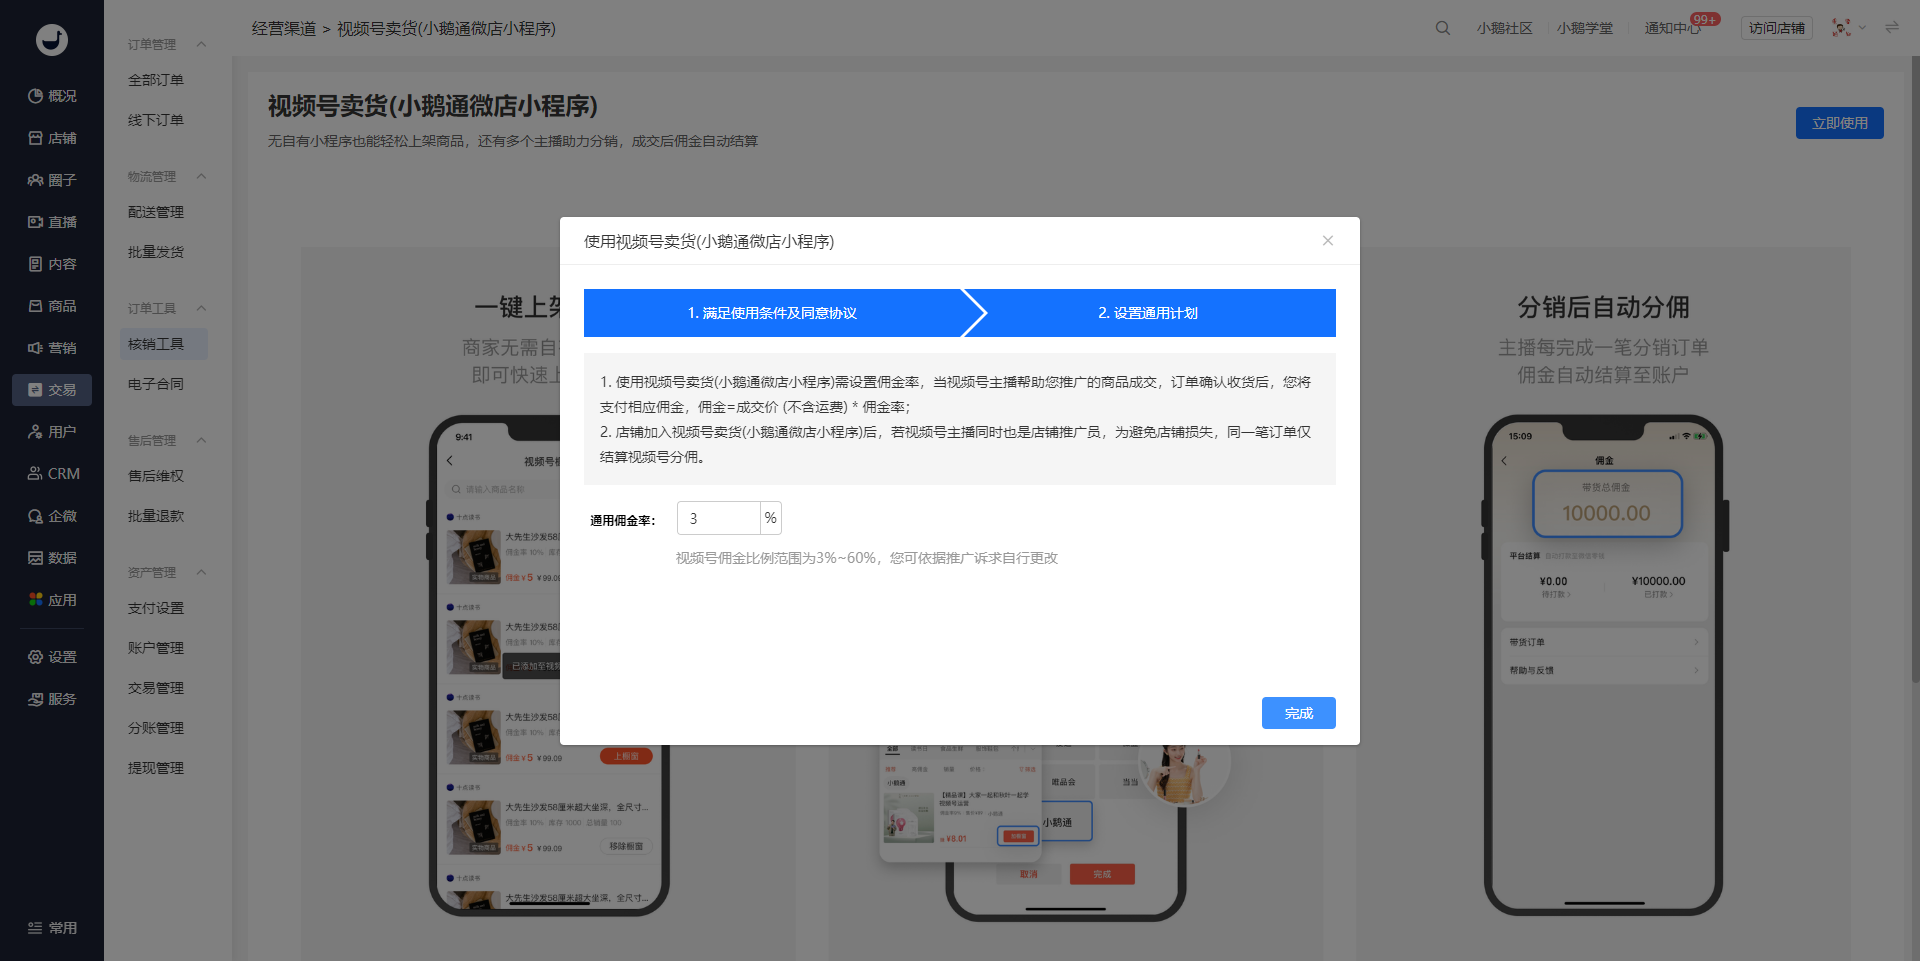Click the 完成 button in the dialog
Viewport: 1920px width, 961px height.
click(1298, 713)
